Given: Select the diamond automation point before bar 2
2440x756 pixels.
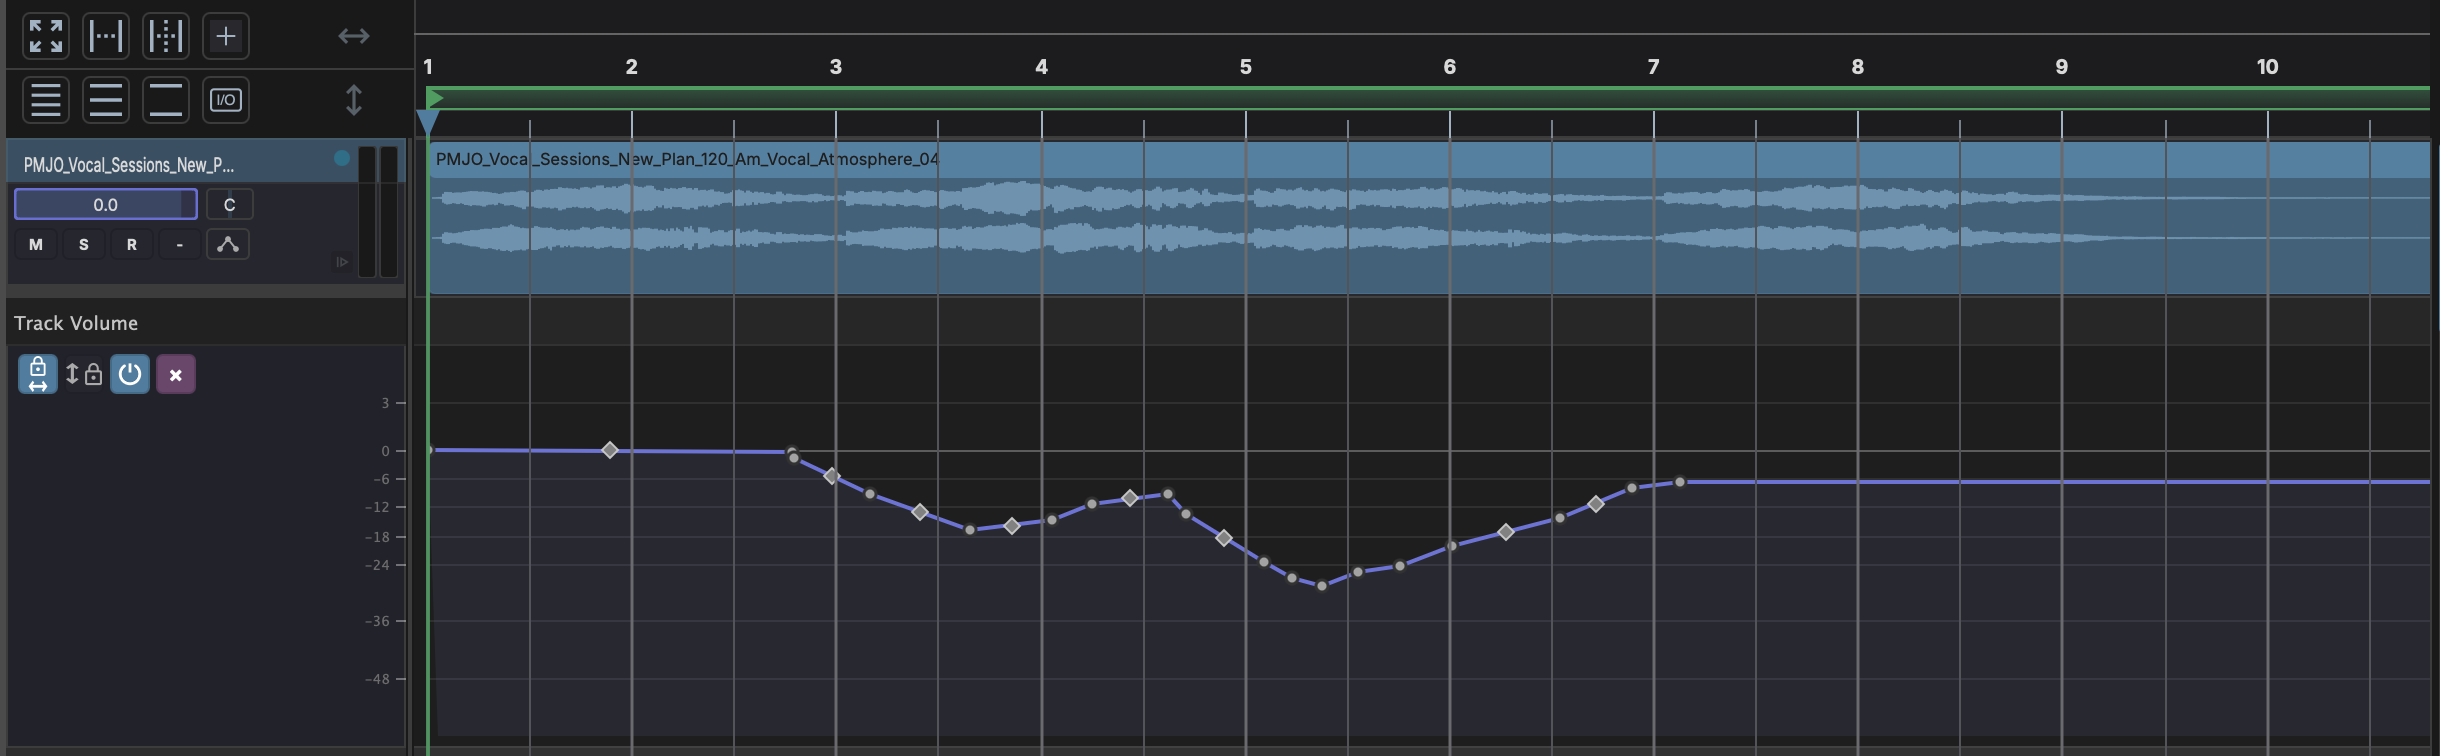Looking at the screenshot, I should (610, 450).
